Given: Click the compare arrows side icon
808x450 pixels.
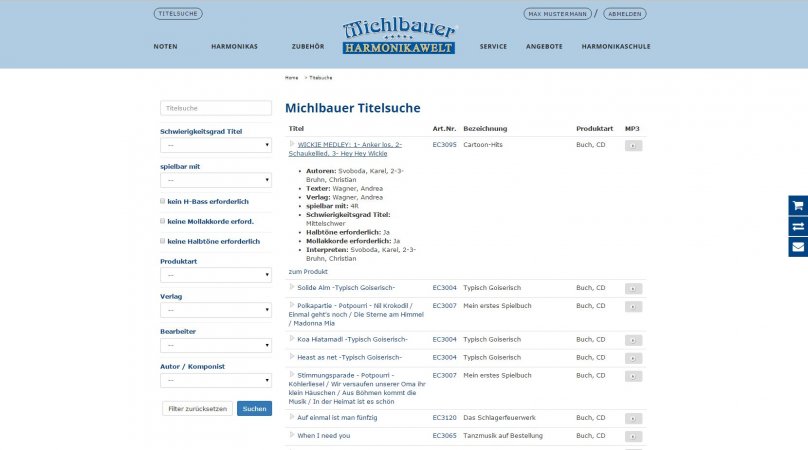Looking at the screenshot, I should click(797, 226).
